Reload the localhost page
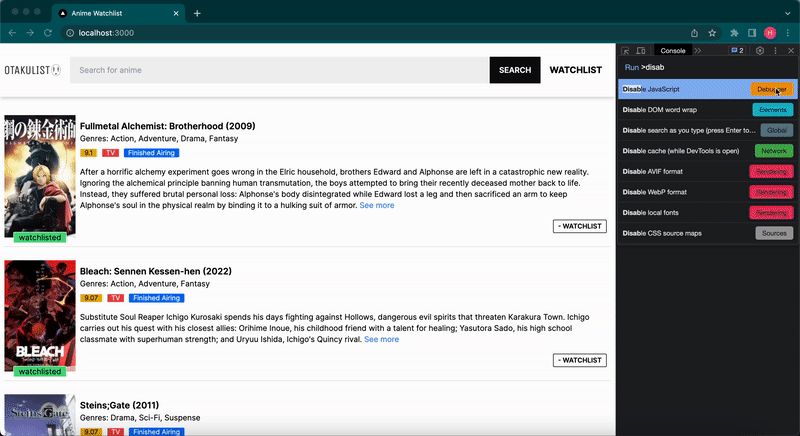Viewport: 800px width, 436px height. pos(48,33)
